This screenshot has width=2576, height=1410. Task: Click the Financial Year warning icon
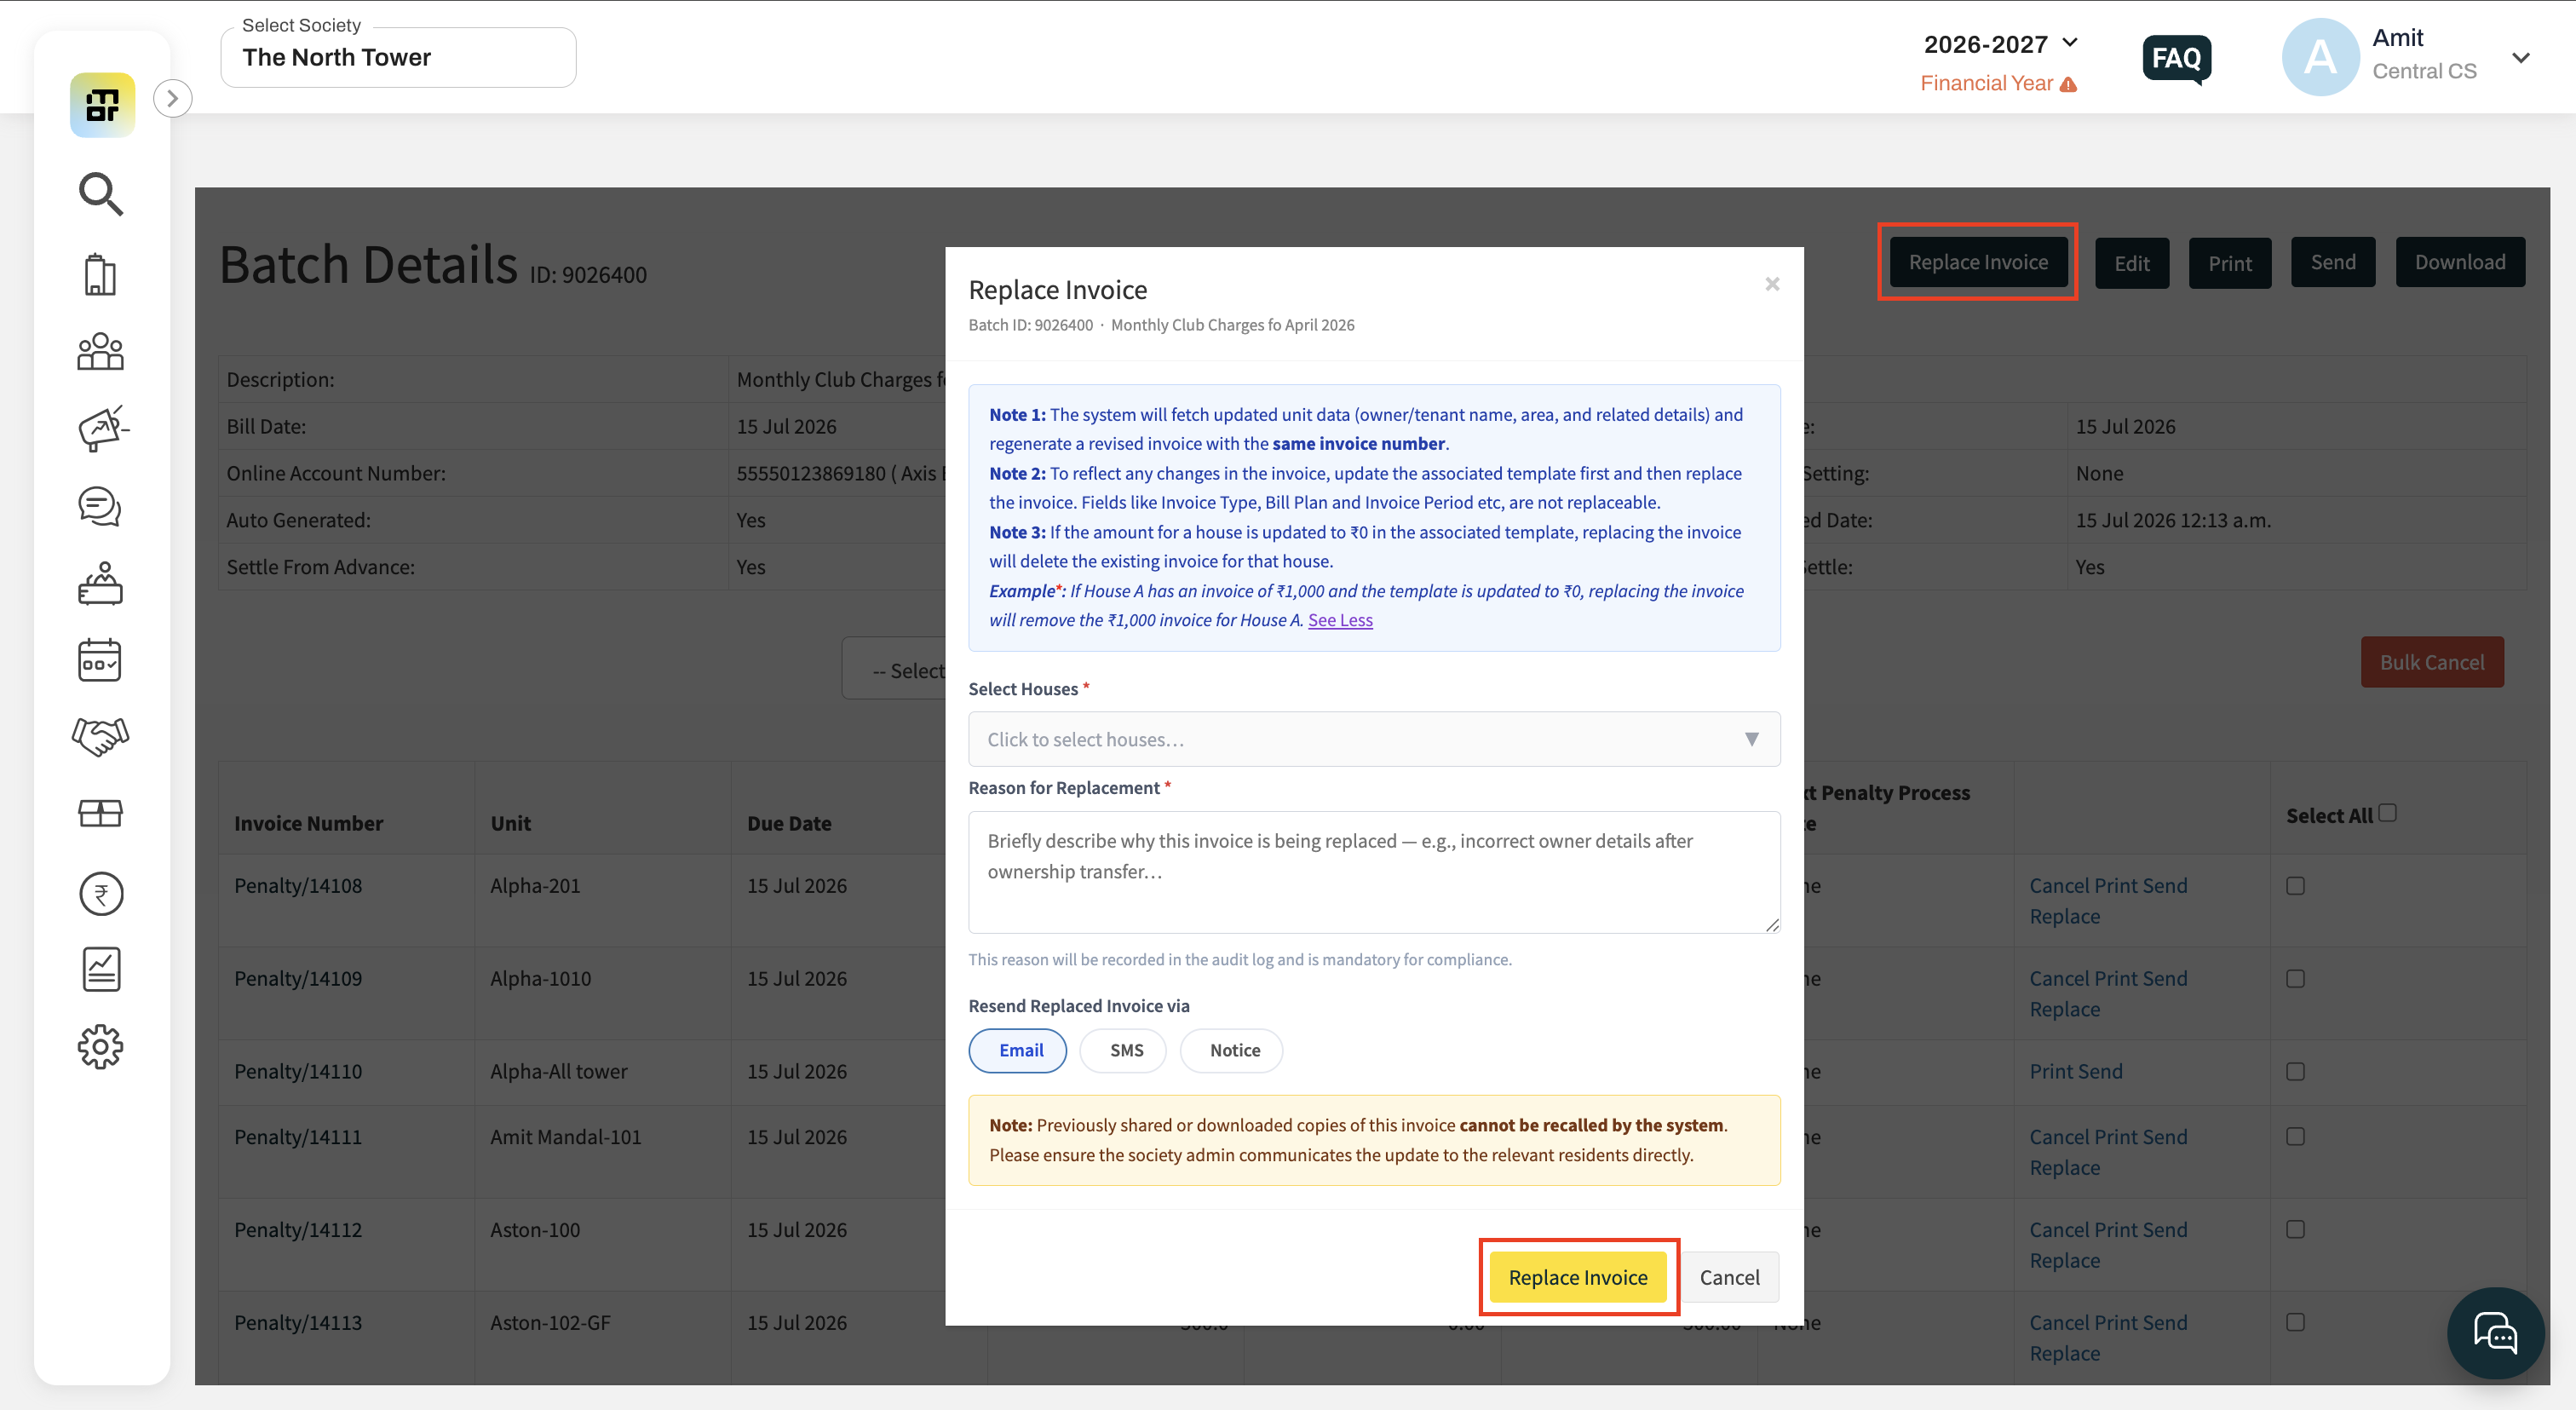tap(2069, 84)
